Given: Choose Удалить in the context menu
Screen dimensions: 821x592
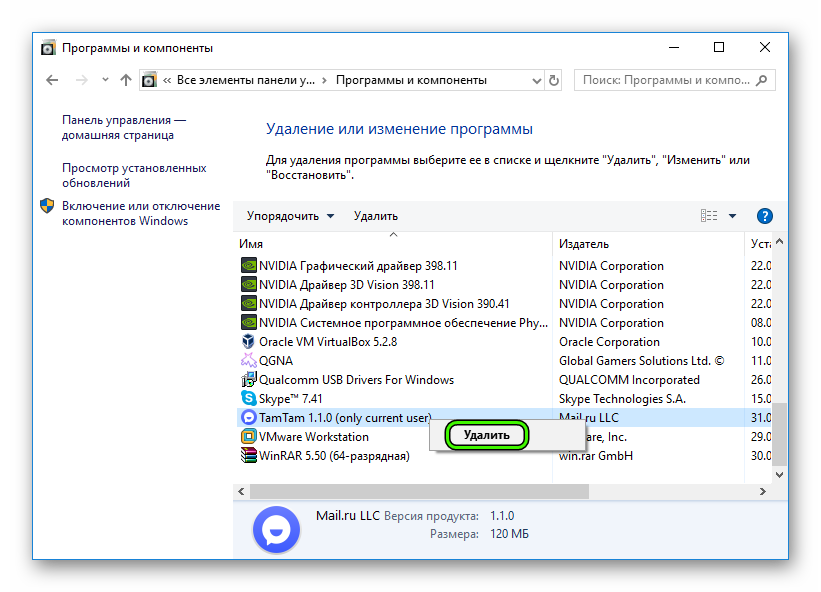Looking at the screenshot, I should coord(486,435).
